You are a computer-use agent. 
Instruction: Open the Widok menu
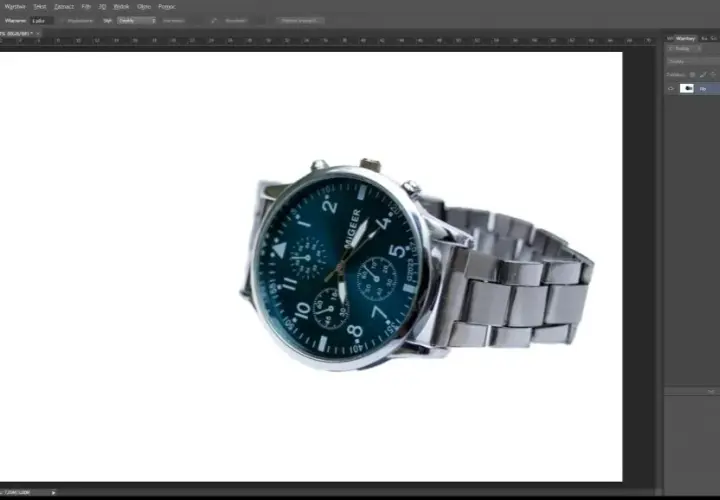pos(121,7)
